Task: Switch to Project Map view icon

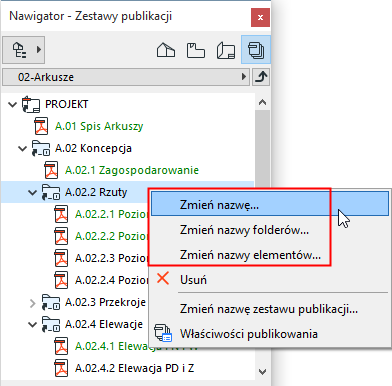Action: click(x=166, y=51)
